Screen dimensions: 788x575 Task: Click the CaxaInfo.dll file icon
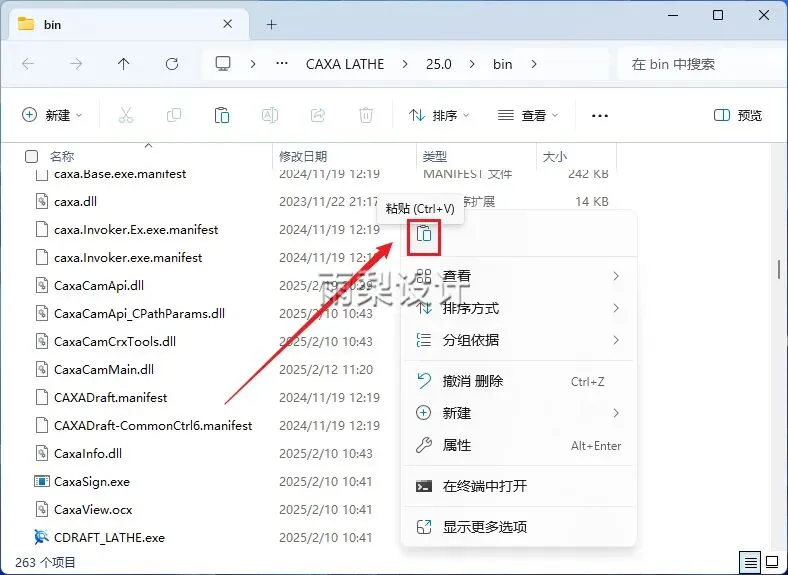[x=41, y=453]
